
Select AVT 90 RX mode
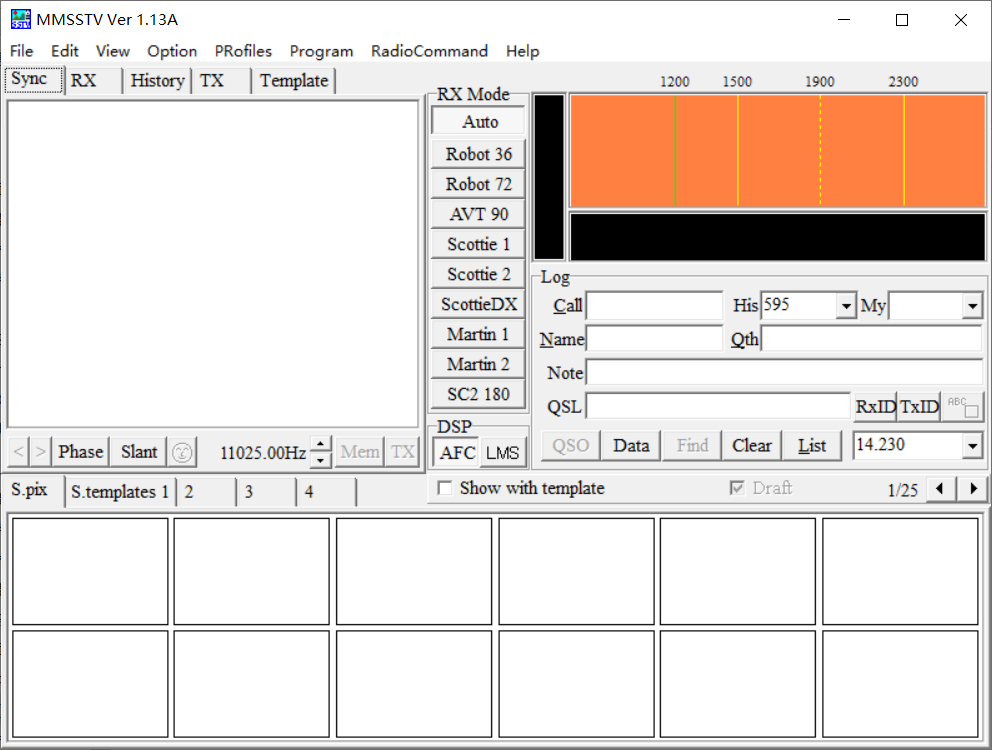pyautogui.click(x=478, y=214)
